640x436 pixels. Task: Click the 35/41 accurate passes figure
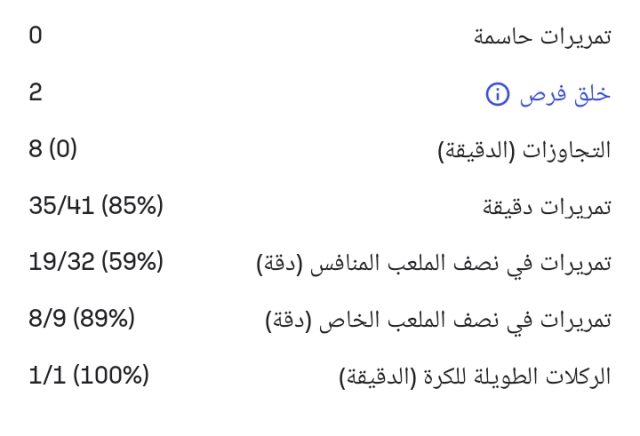point(57,207)
